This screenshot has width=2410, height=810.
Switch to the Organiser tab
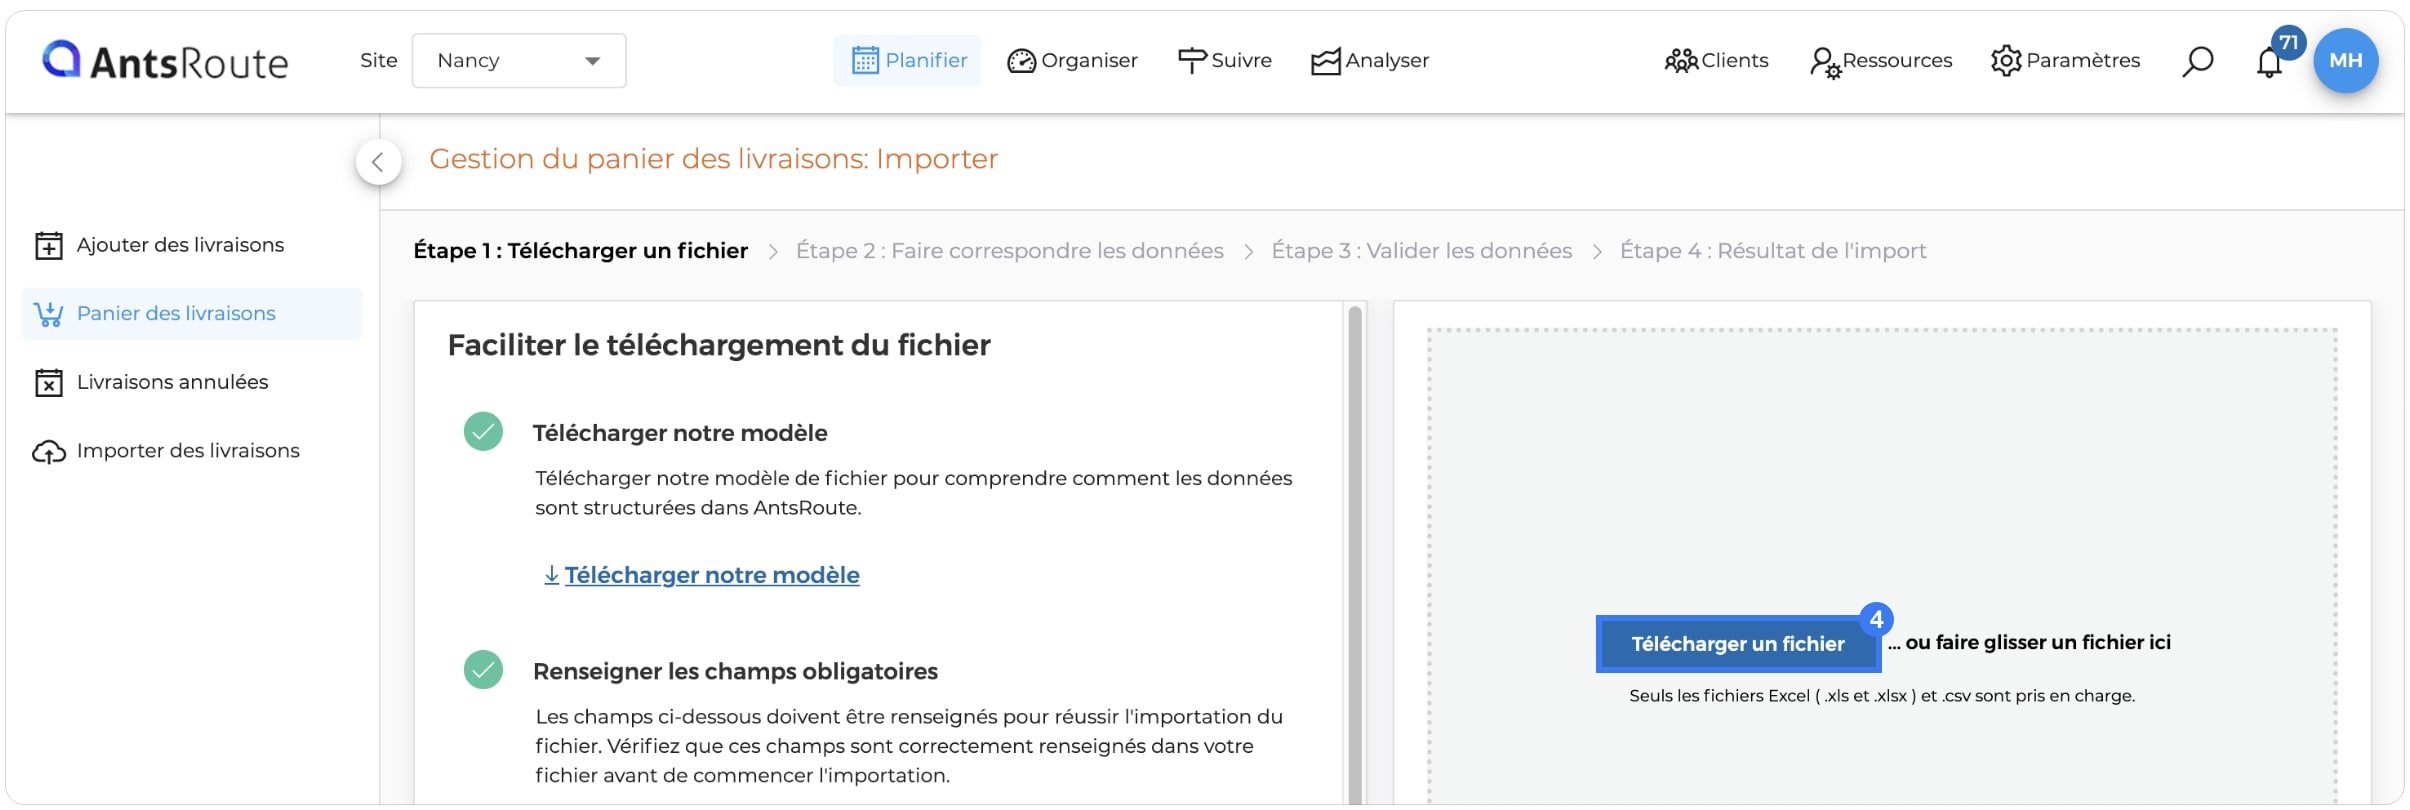[x=1072, y=61]
